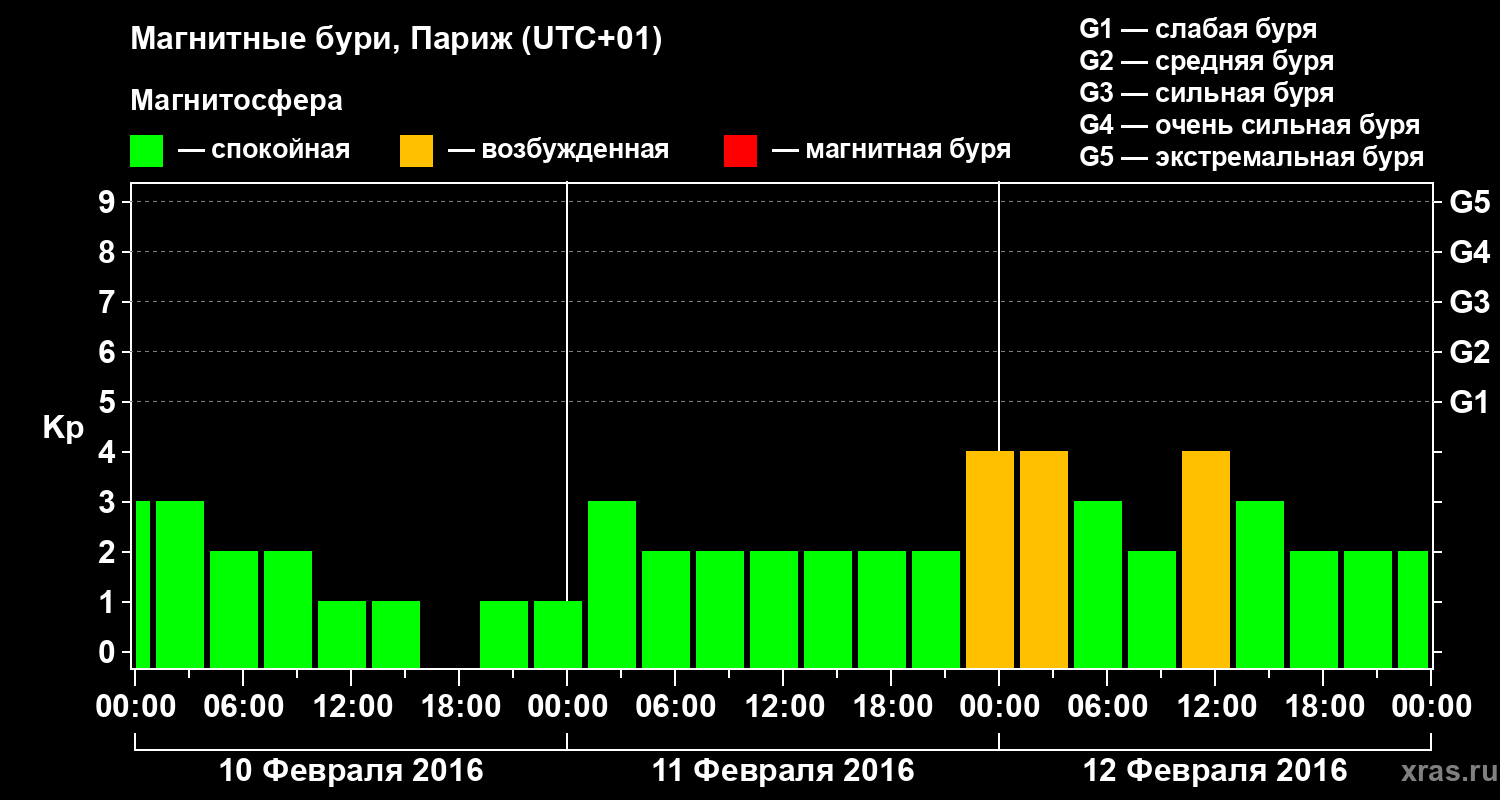Click the Kp 3 bar after 12:00 on 12 February
Screen dimensions: 1500x800
tap(1260, 584)
